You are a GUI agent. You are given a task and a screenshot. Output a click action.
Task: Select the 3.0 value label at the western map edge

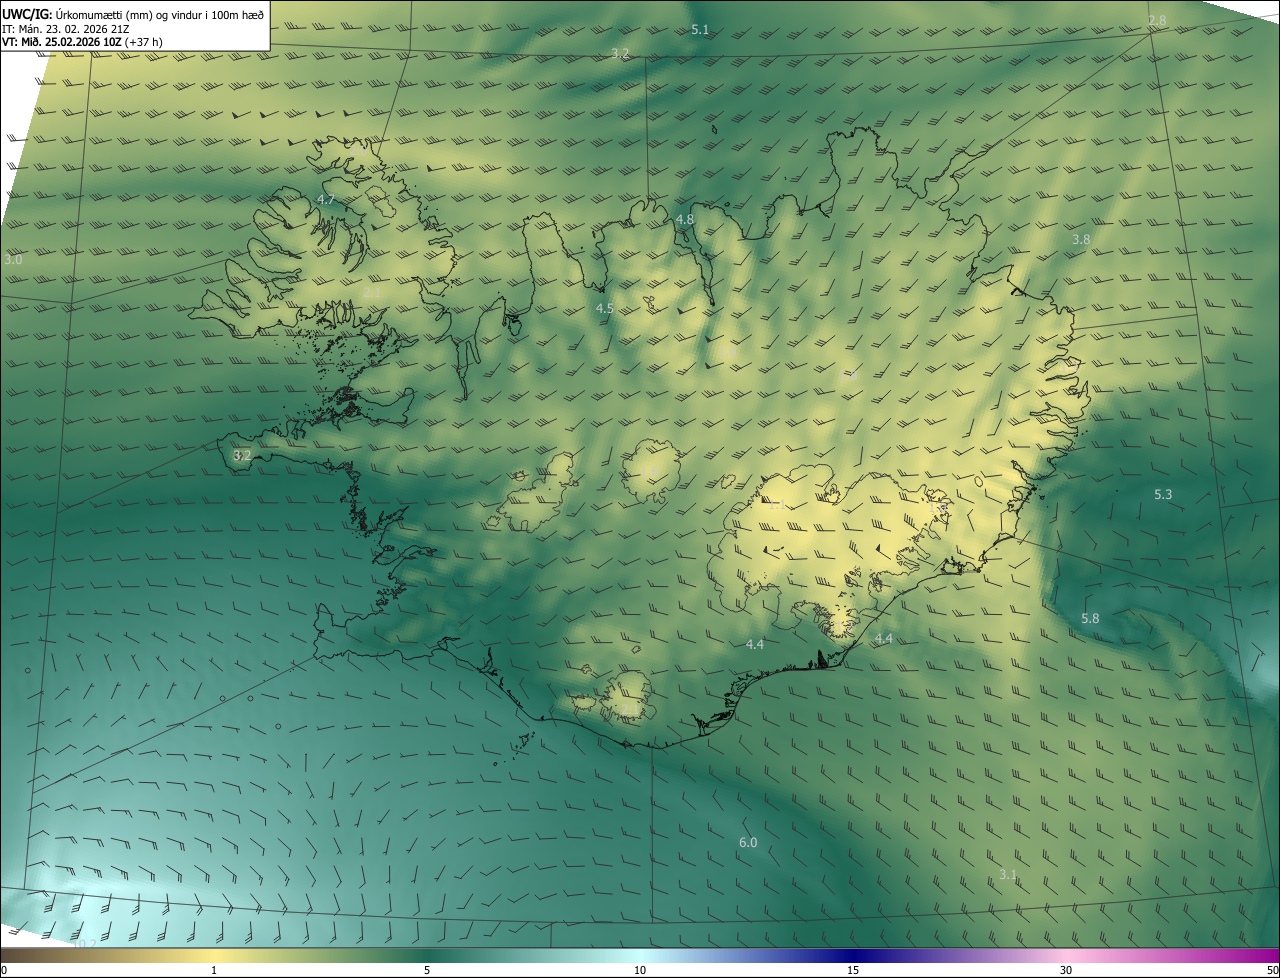[13, 259]
